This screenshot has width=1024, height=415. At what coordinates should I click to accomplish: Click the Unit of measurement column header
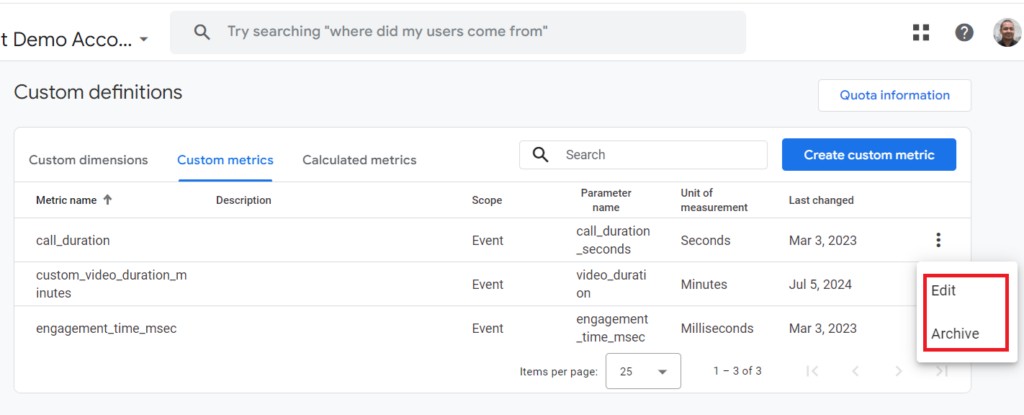714,200
